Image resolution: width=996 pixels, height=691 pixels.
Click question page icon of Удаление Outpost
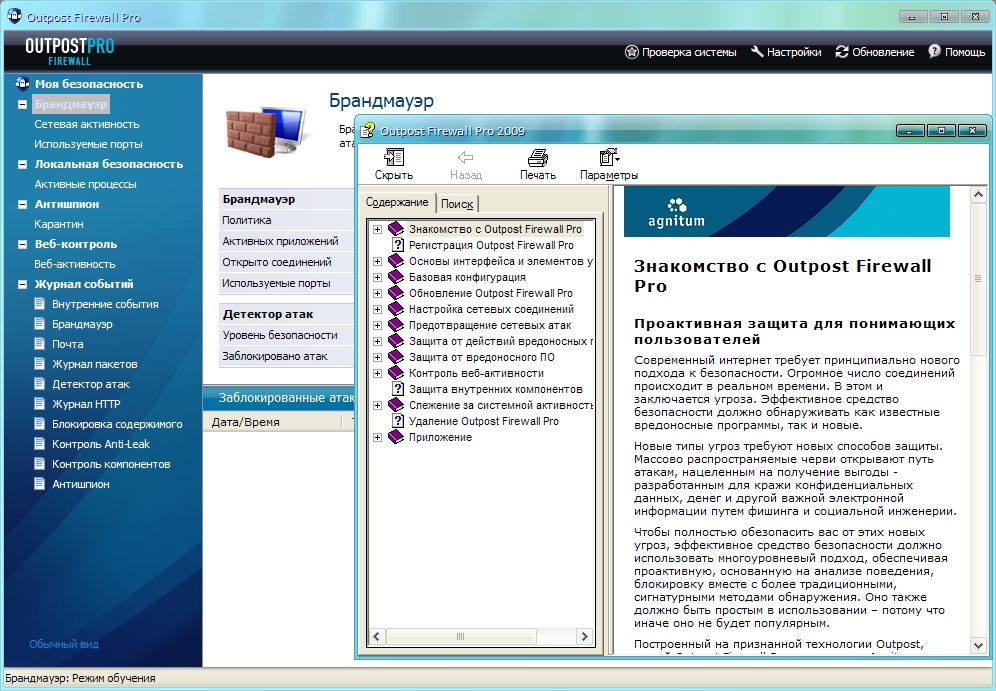(x=398, y=421)
